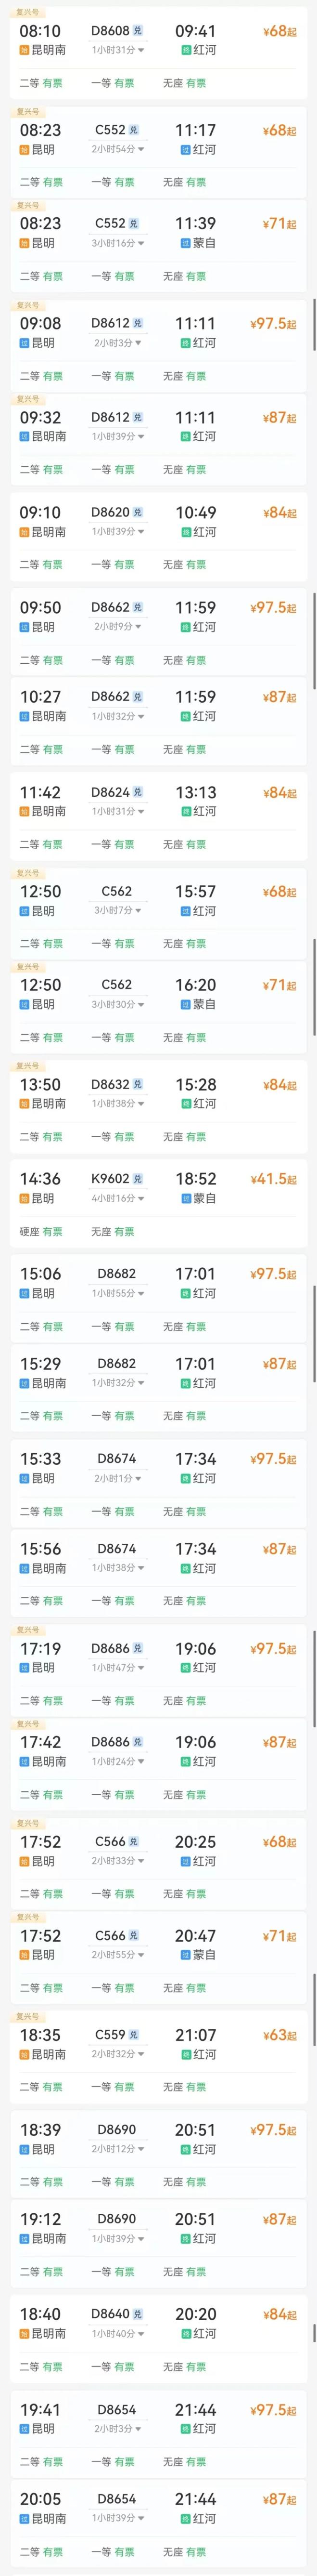Tap the 过 icon beside 蒙自 on K9602
This screenshot has height=2576, width=317.
click(x=186, y=1198)
